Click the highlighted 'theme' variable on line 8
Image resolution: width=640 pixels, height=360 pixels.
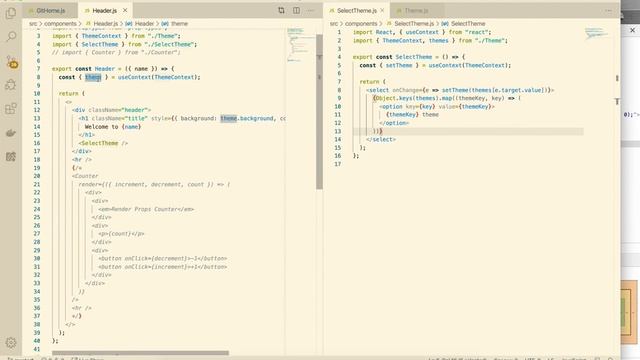coord(93,77)
